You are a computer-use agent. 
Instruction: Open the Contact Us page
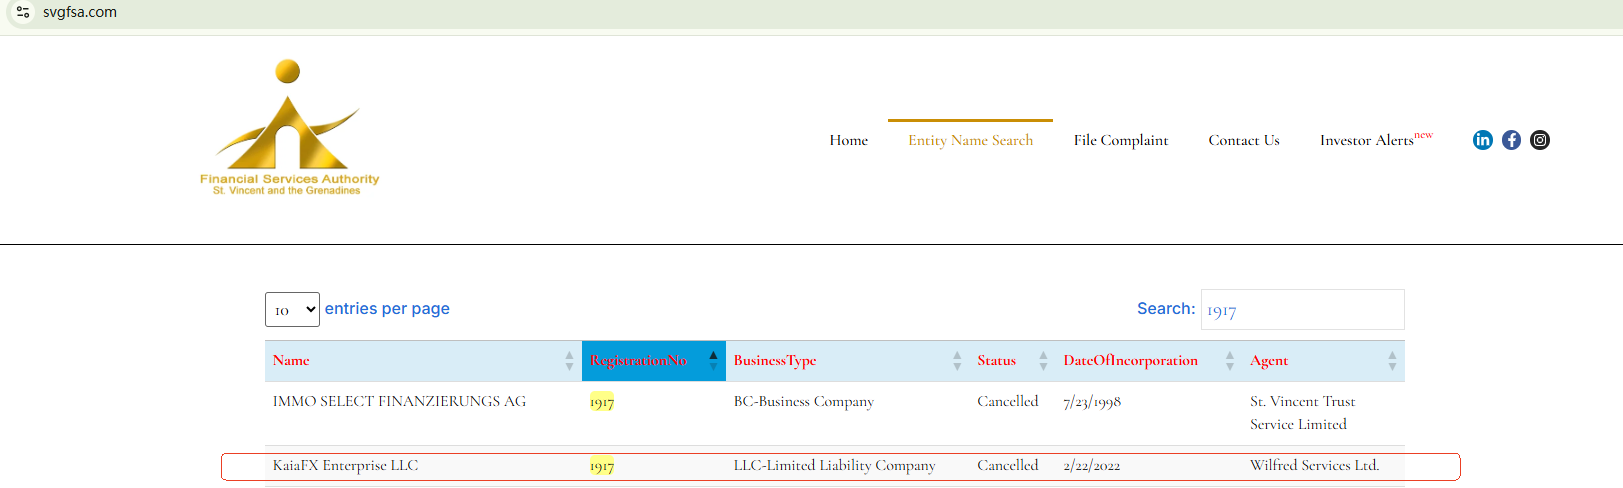tap(1244, 140)
